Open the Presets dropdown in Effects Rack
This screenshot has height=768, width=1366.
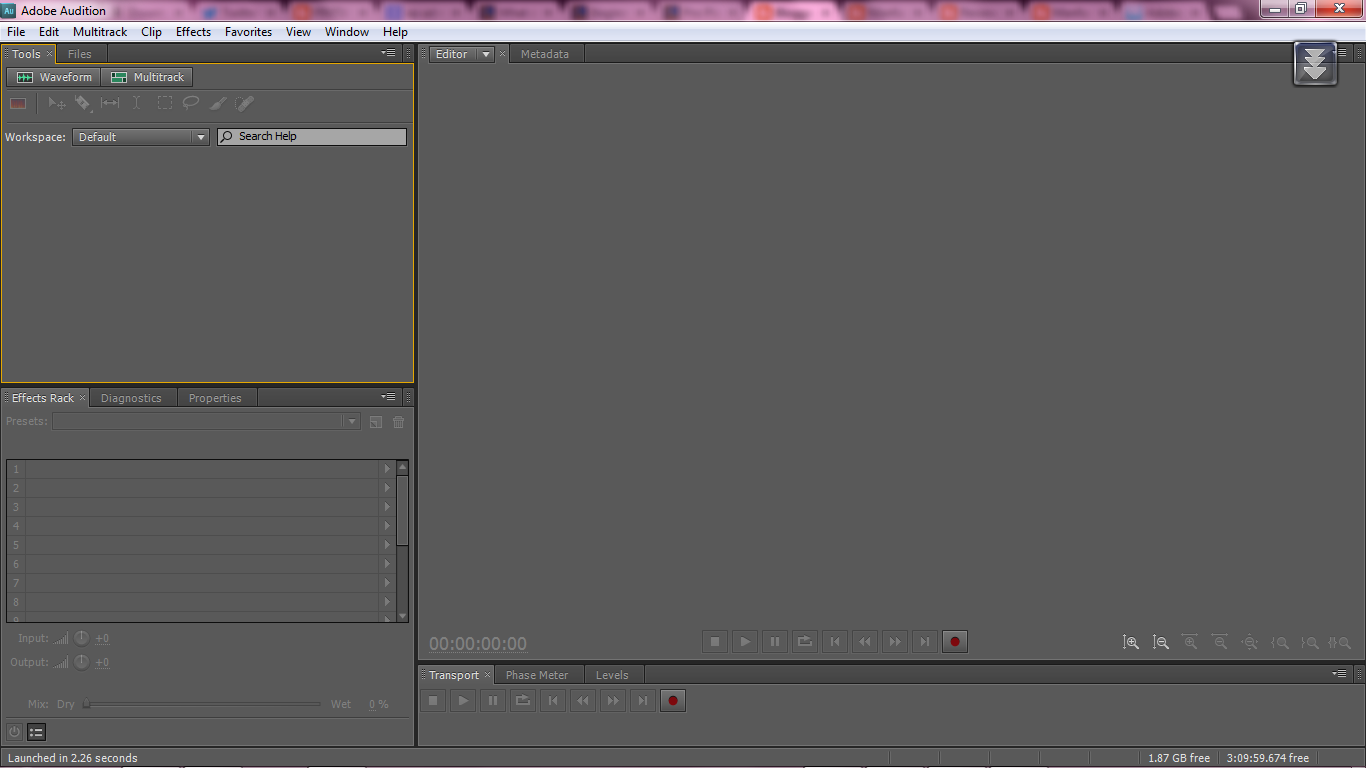351,421
